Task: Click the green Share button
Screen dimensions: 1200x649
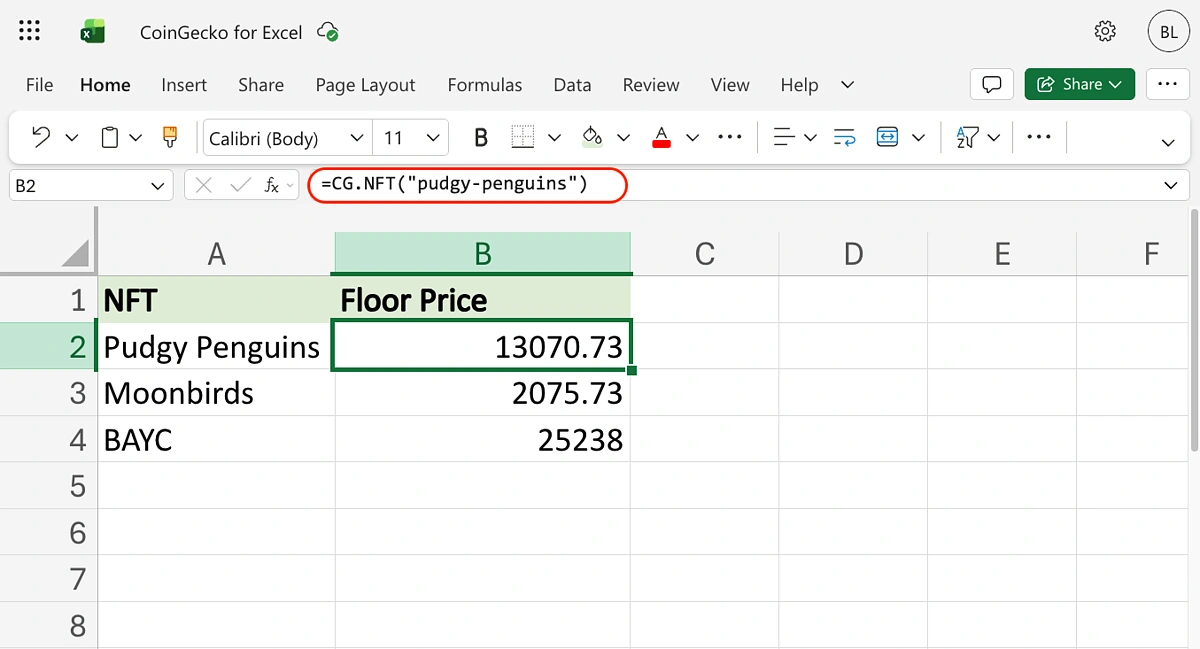Action: [1080, 84]
